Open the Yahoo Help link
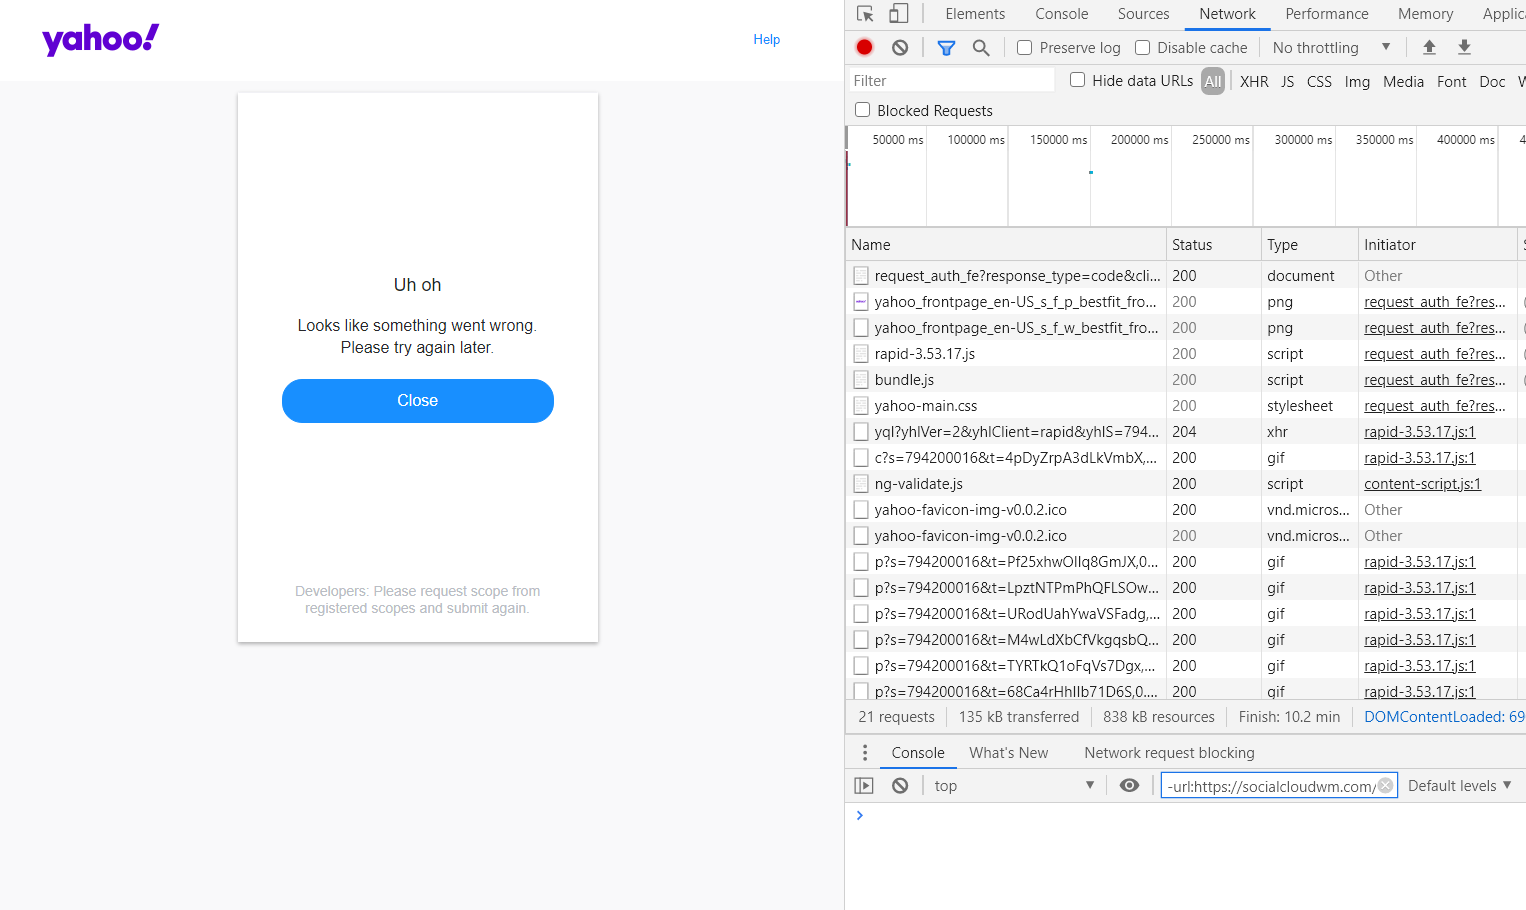 pos(766,39)
